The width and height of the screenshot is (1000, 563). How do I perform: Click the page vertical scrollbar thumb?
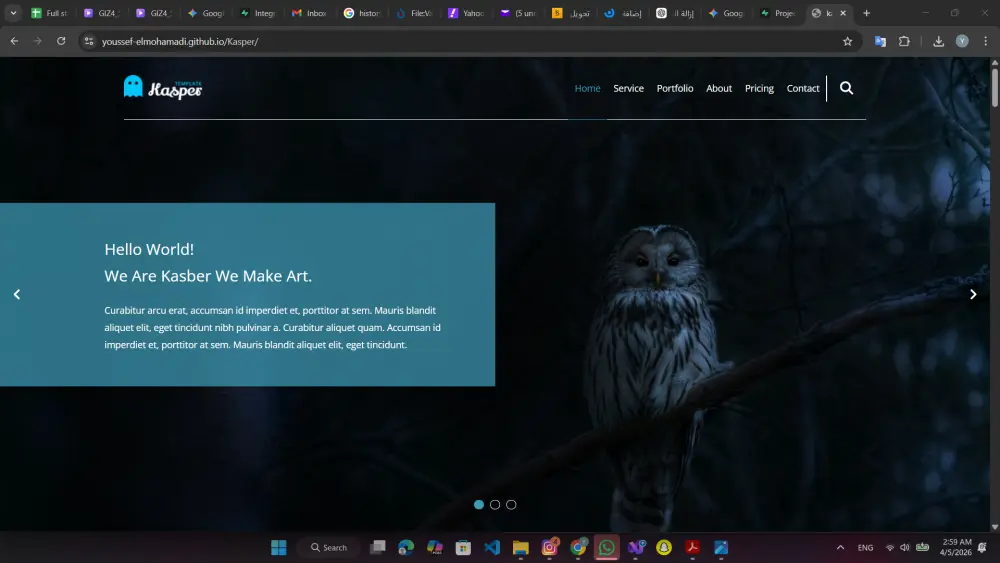click(994, 87)
